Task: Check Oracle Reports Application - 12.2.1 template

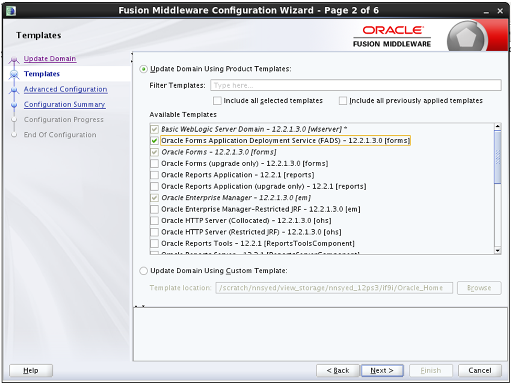Action: tap(154, 175)
